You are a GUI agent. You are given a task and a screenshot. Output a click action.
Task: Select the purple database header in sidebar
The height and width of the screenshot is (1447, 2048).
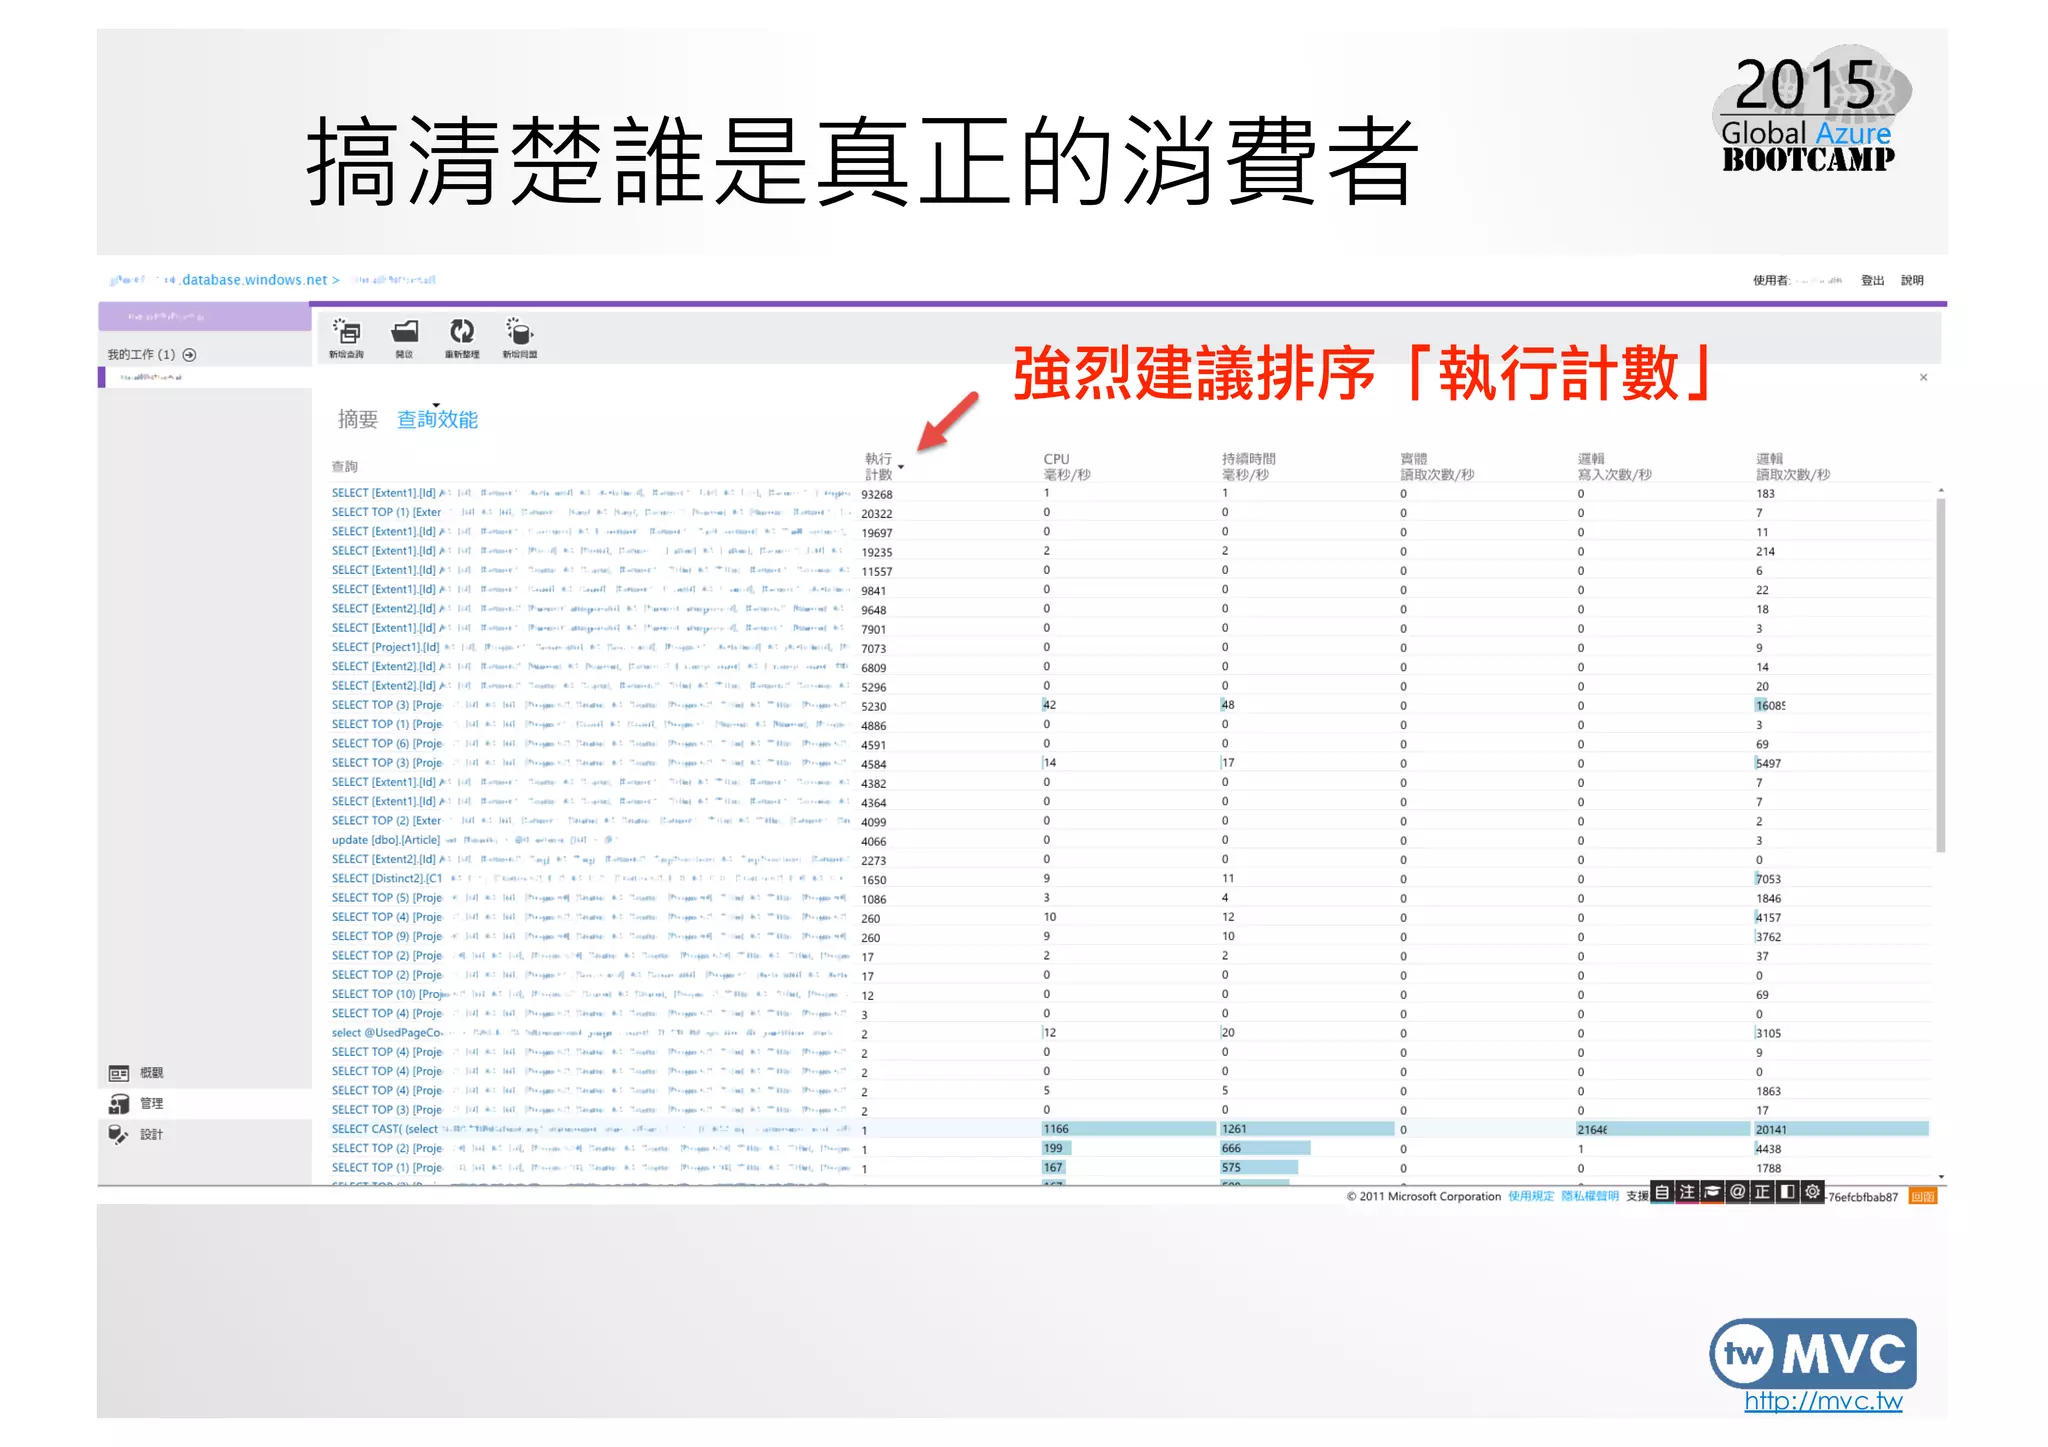point(204,317)
